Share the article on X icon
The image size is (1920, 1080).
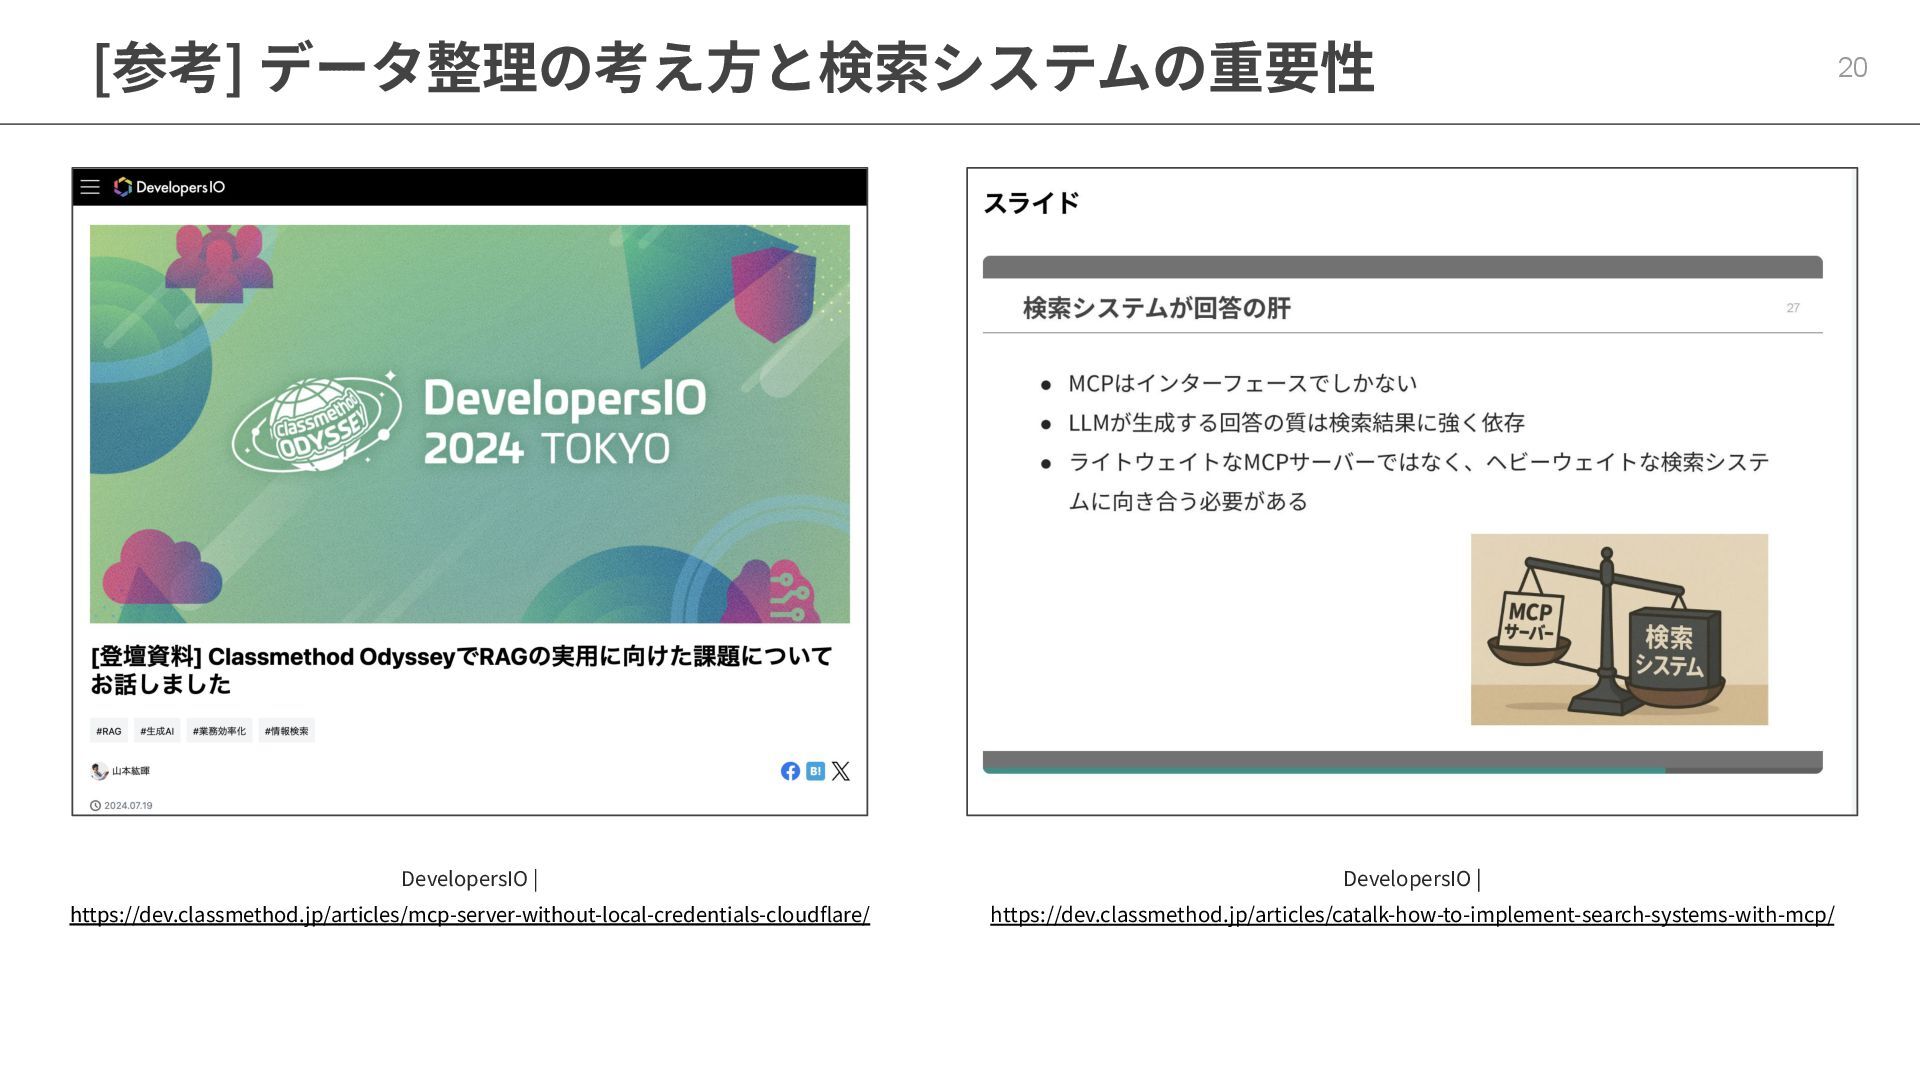point(841,771)
